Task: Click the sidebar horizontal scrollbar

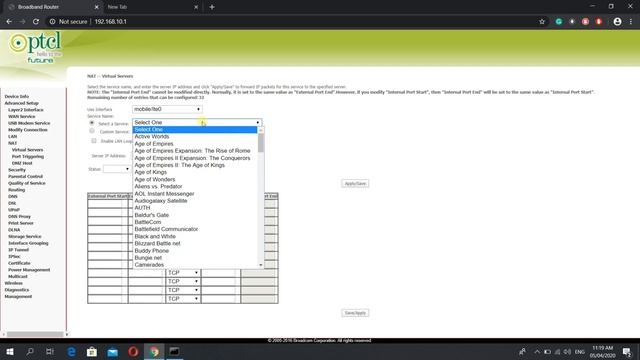Action: pos(35,334)
